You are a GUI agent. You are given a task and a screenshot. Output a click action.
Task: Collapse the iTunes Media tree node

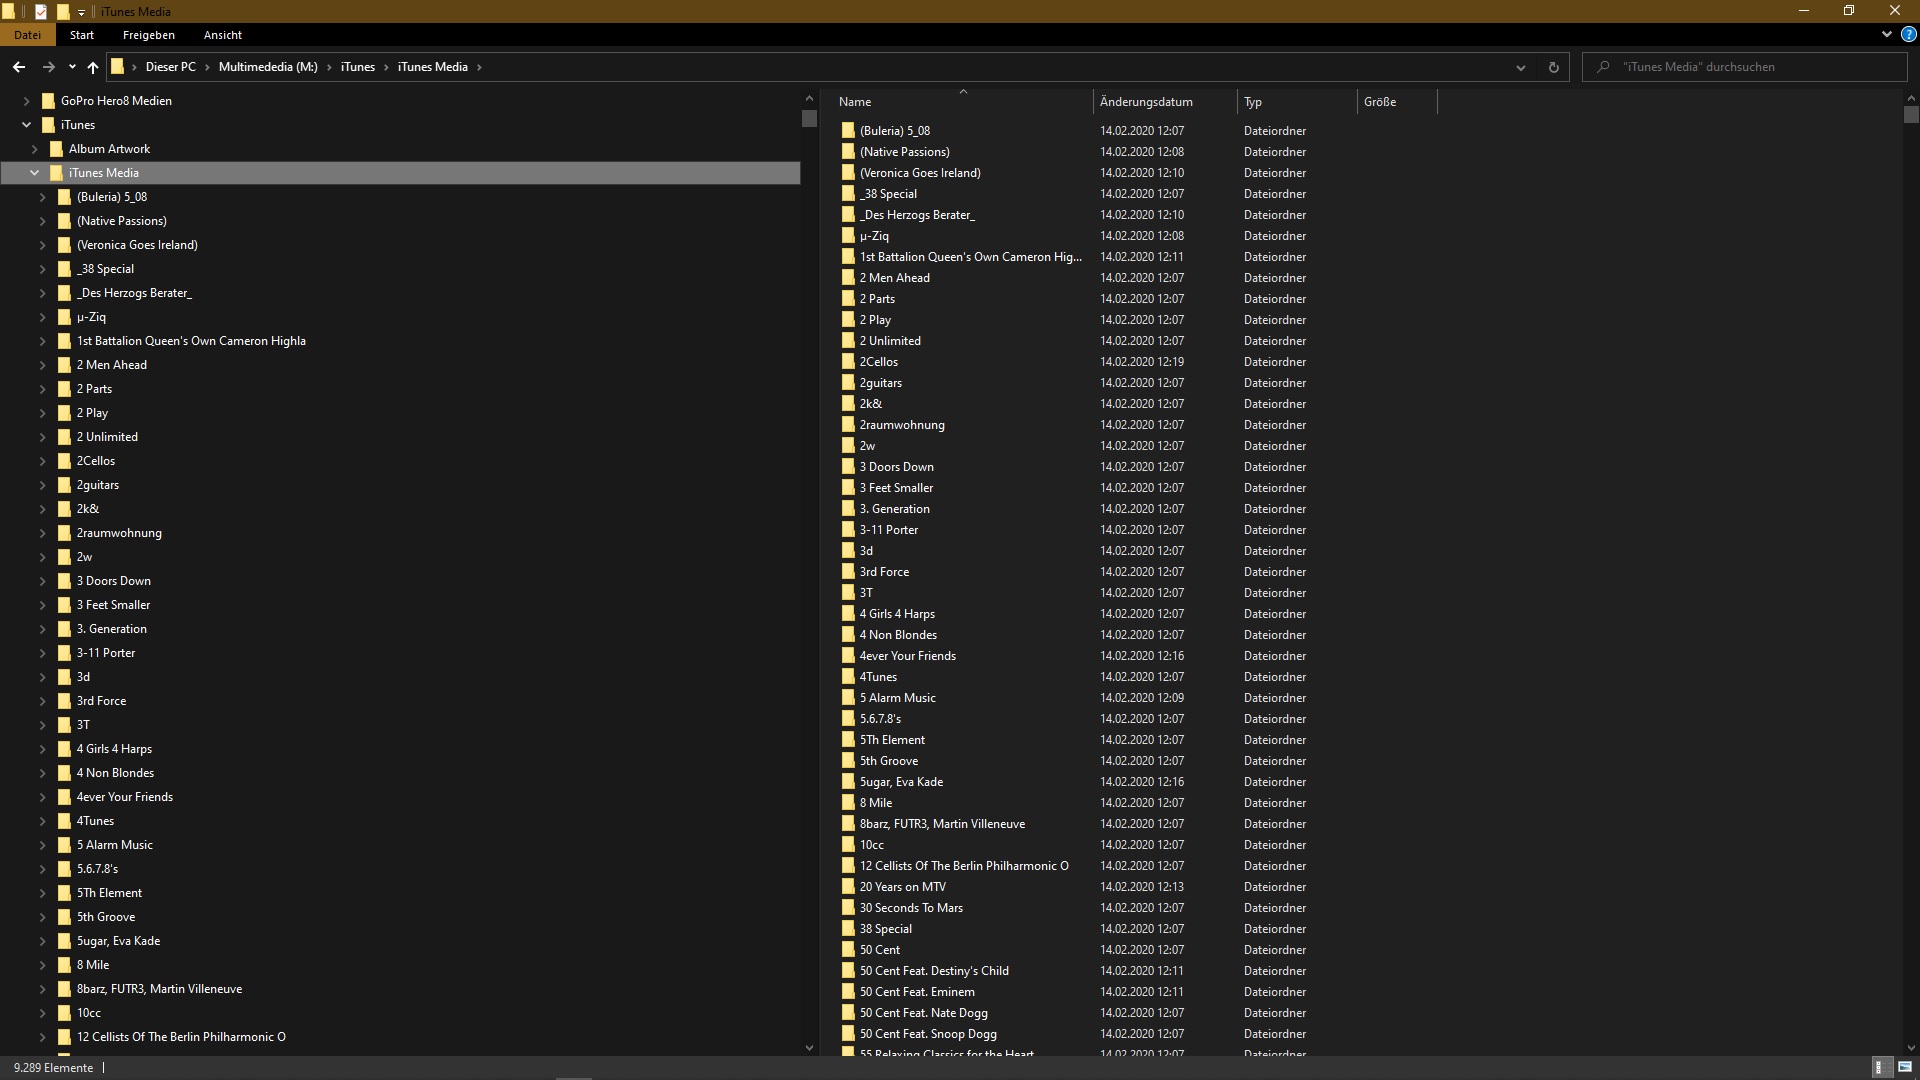(x=35, y=173)
